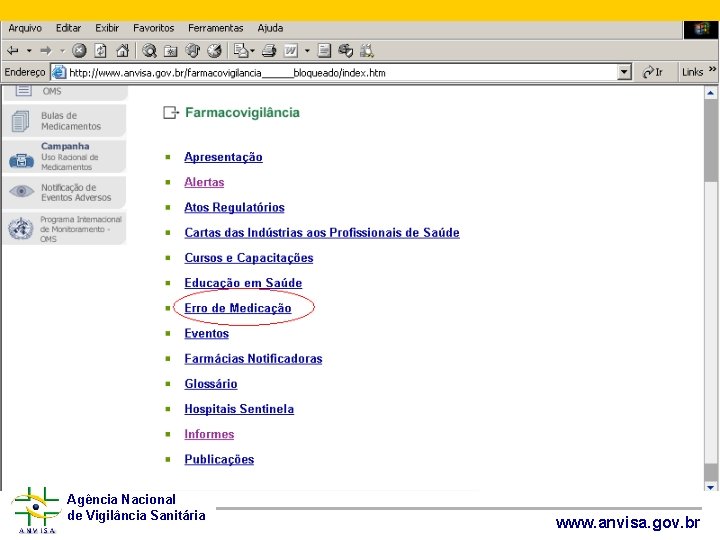Open the Glossário link
The height and width of the screenshot is (540, 720).
click(x=211, y=384)
